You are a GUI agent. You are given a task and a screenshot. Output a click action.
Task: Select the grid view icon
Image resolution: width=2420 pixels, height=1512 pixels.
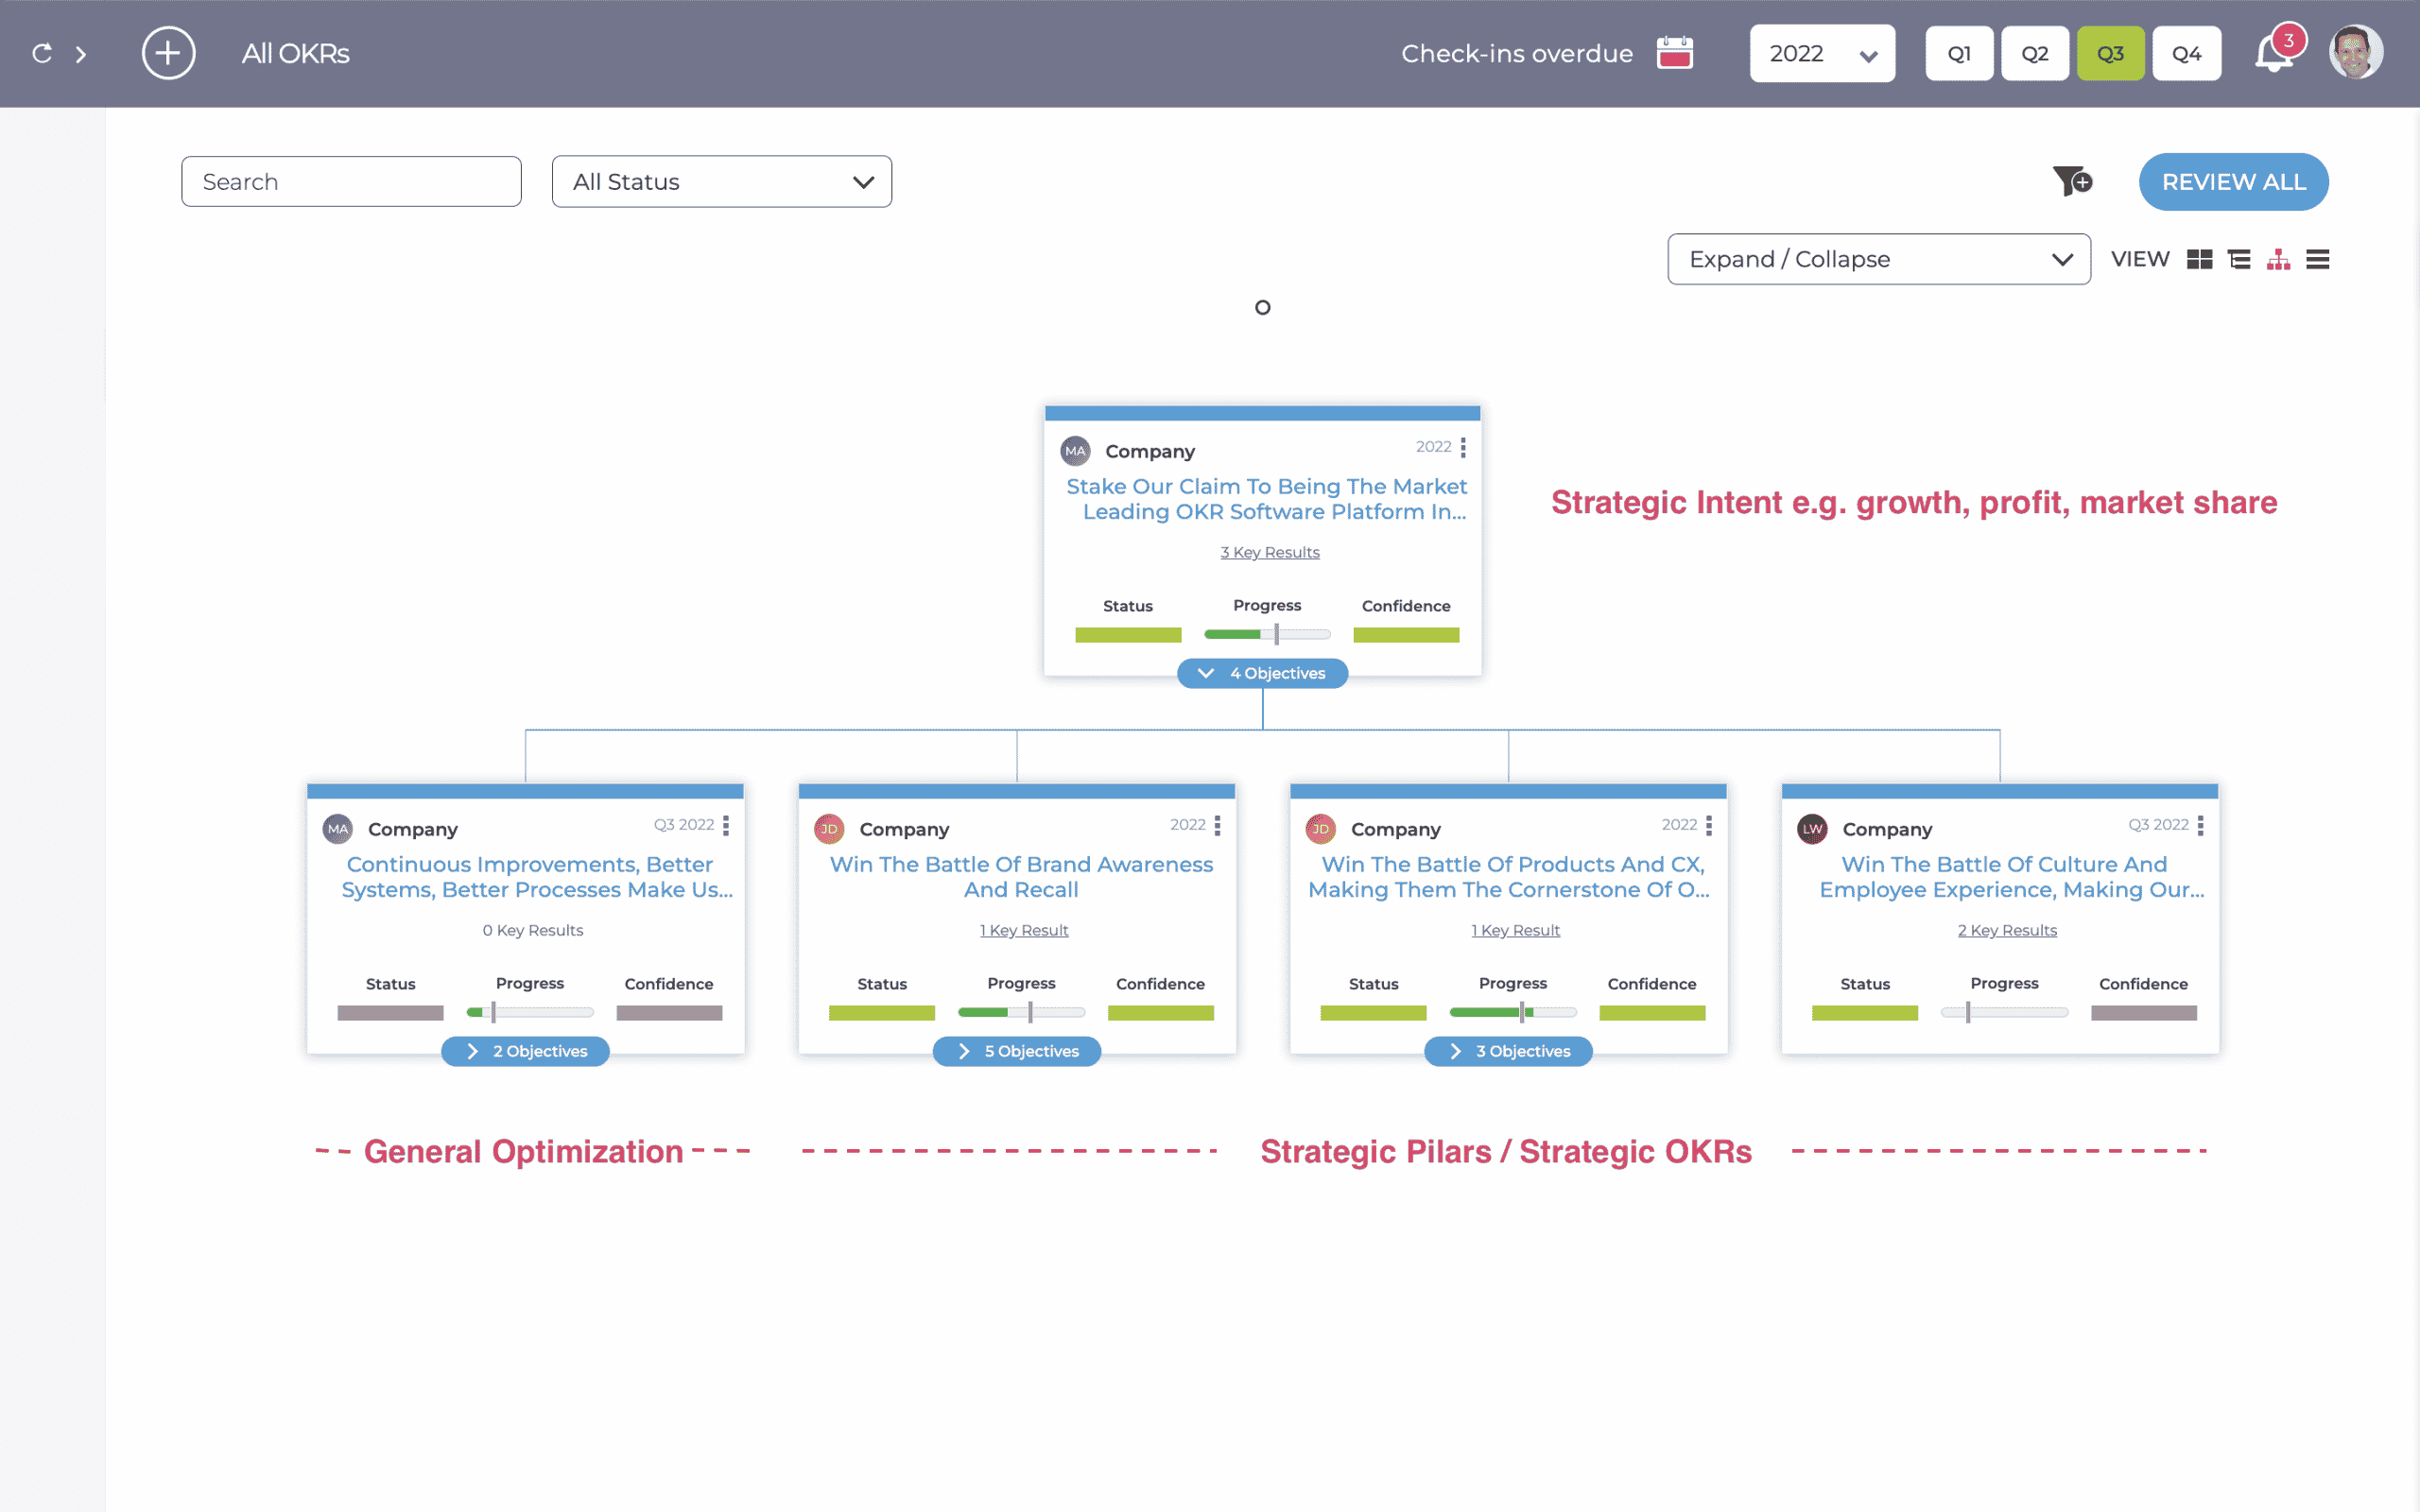[x=2199, y=260]
